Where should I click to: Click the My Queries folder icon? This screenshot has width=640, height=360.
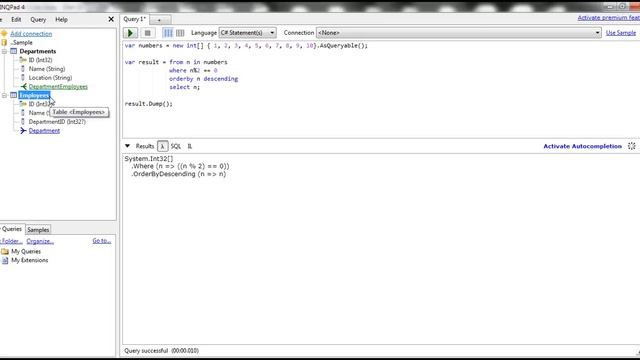[x=5, y=251]
